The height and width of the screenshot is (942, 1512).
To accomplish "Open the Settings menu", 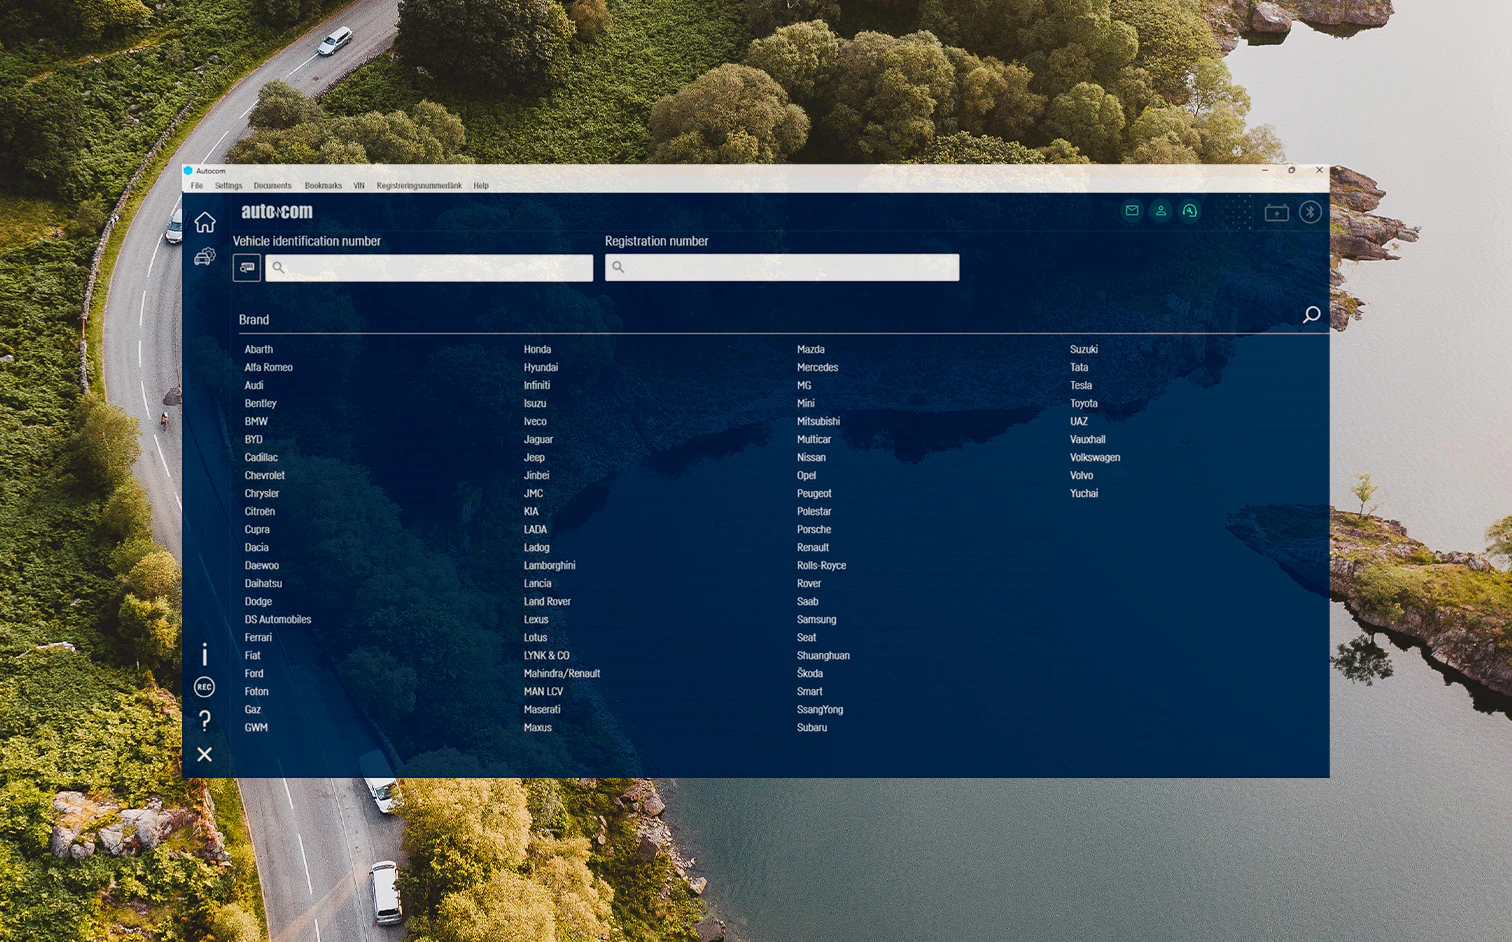I will [228, 185].
